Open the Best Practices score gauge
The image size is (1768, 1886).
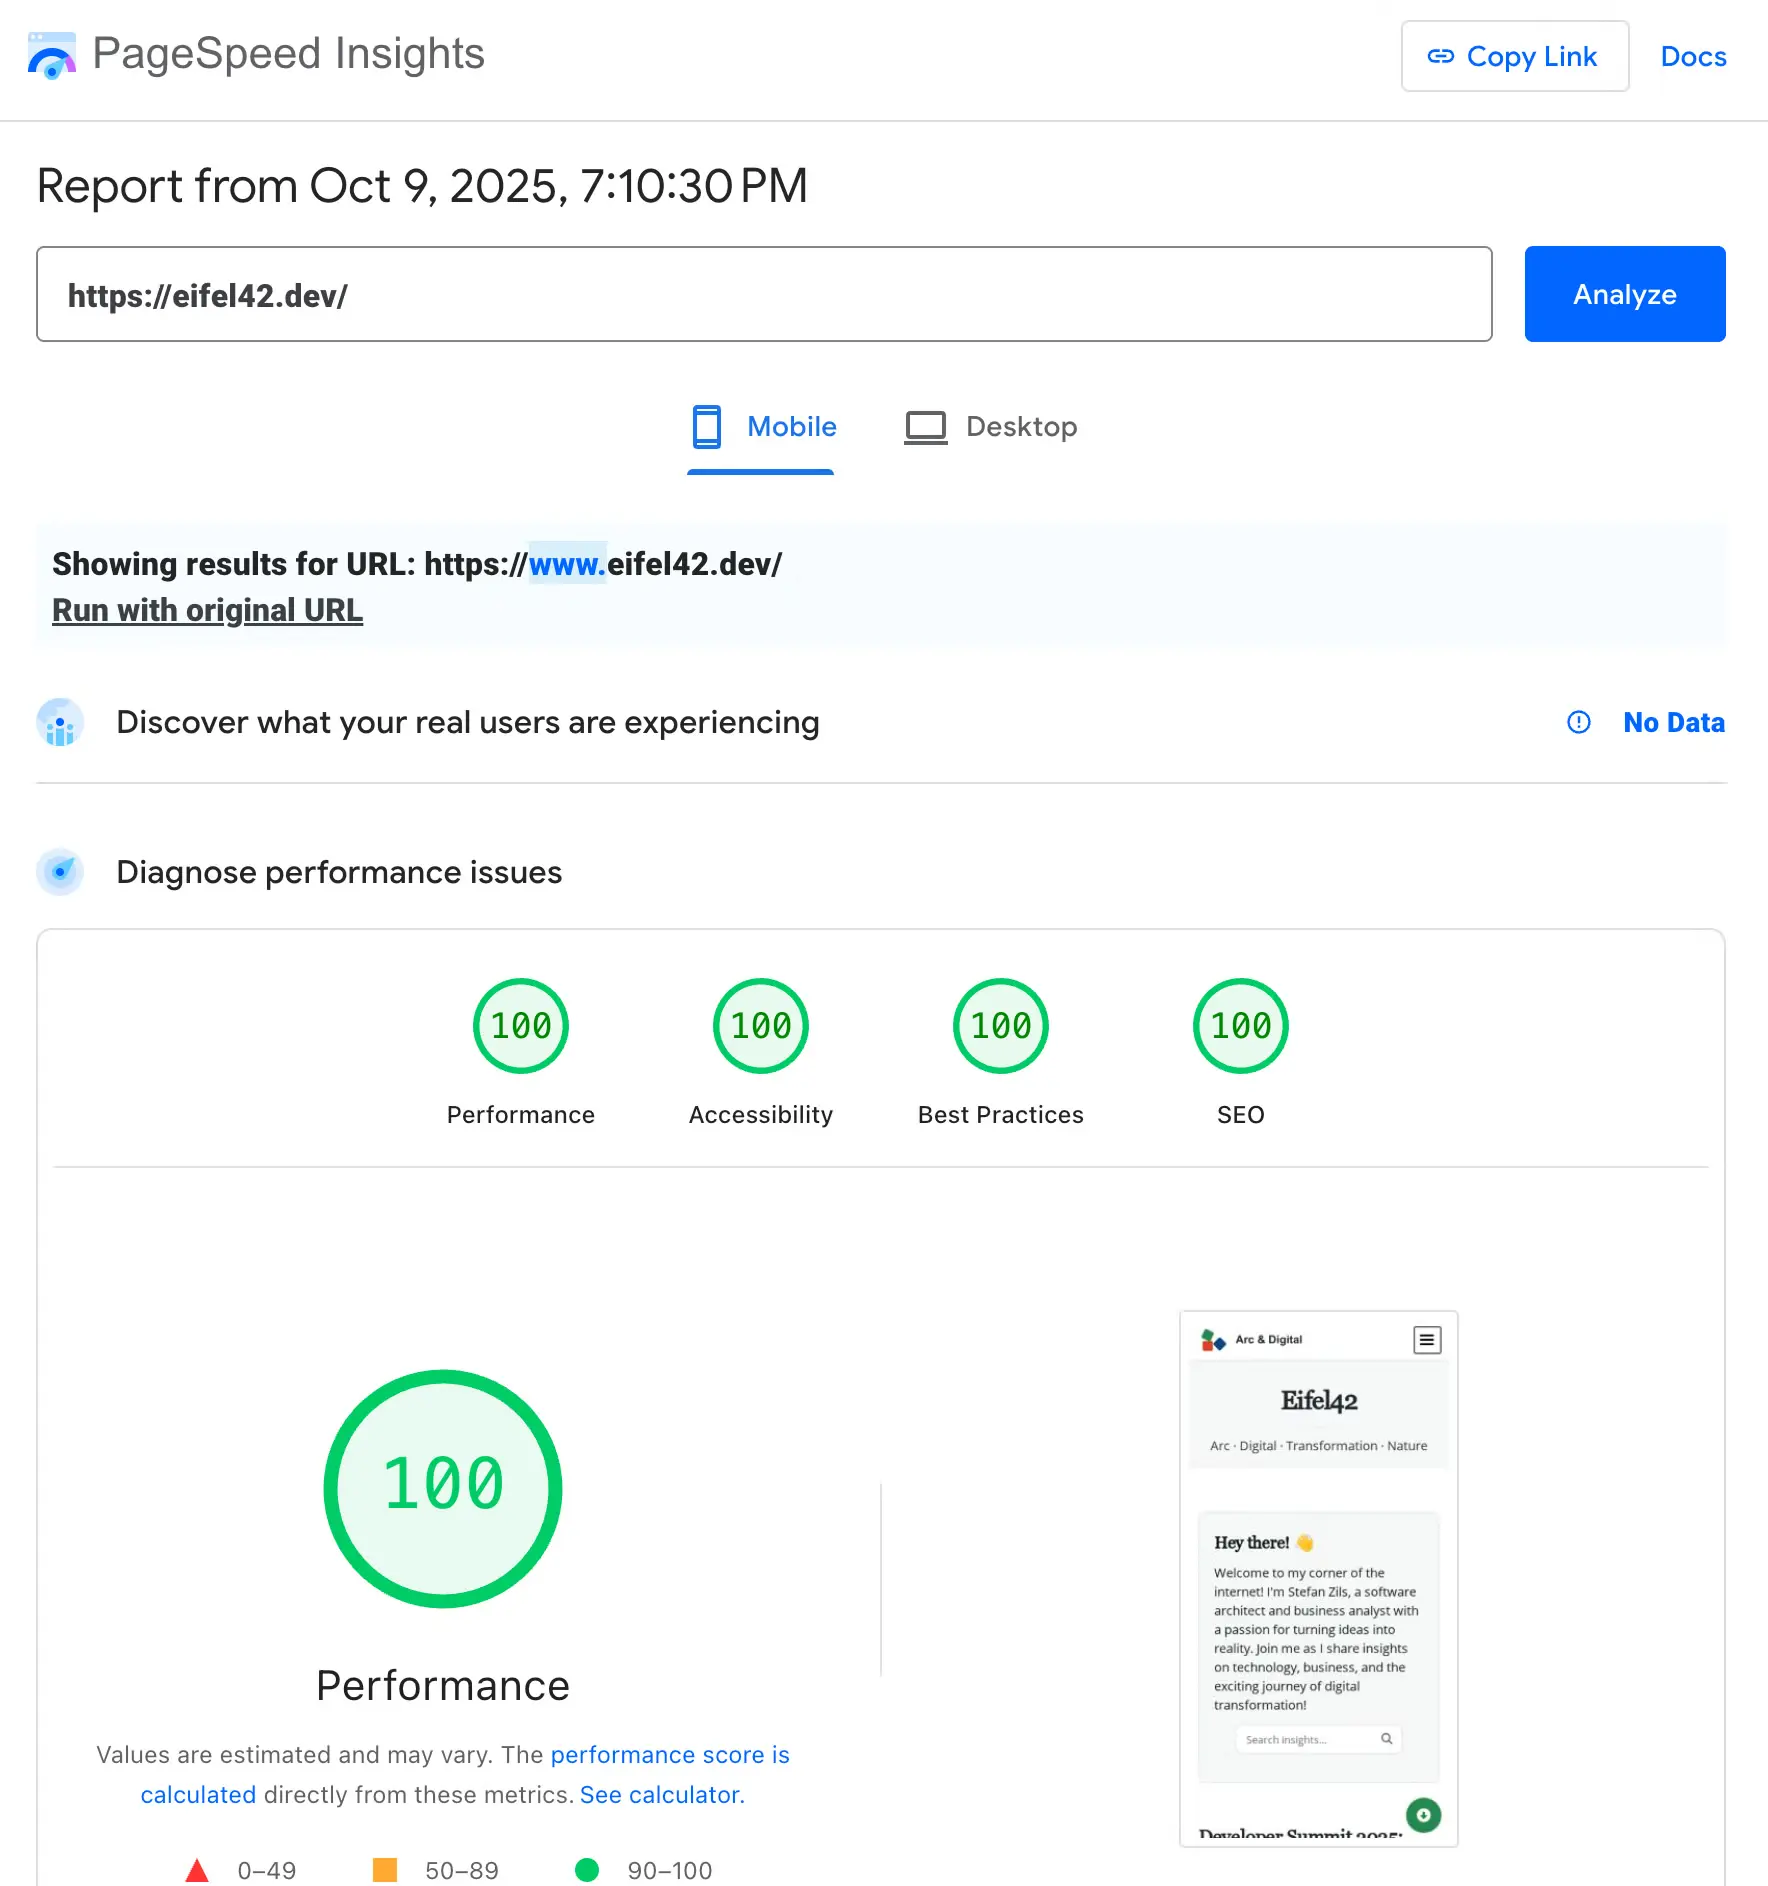1000,1026
